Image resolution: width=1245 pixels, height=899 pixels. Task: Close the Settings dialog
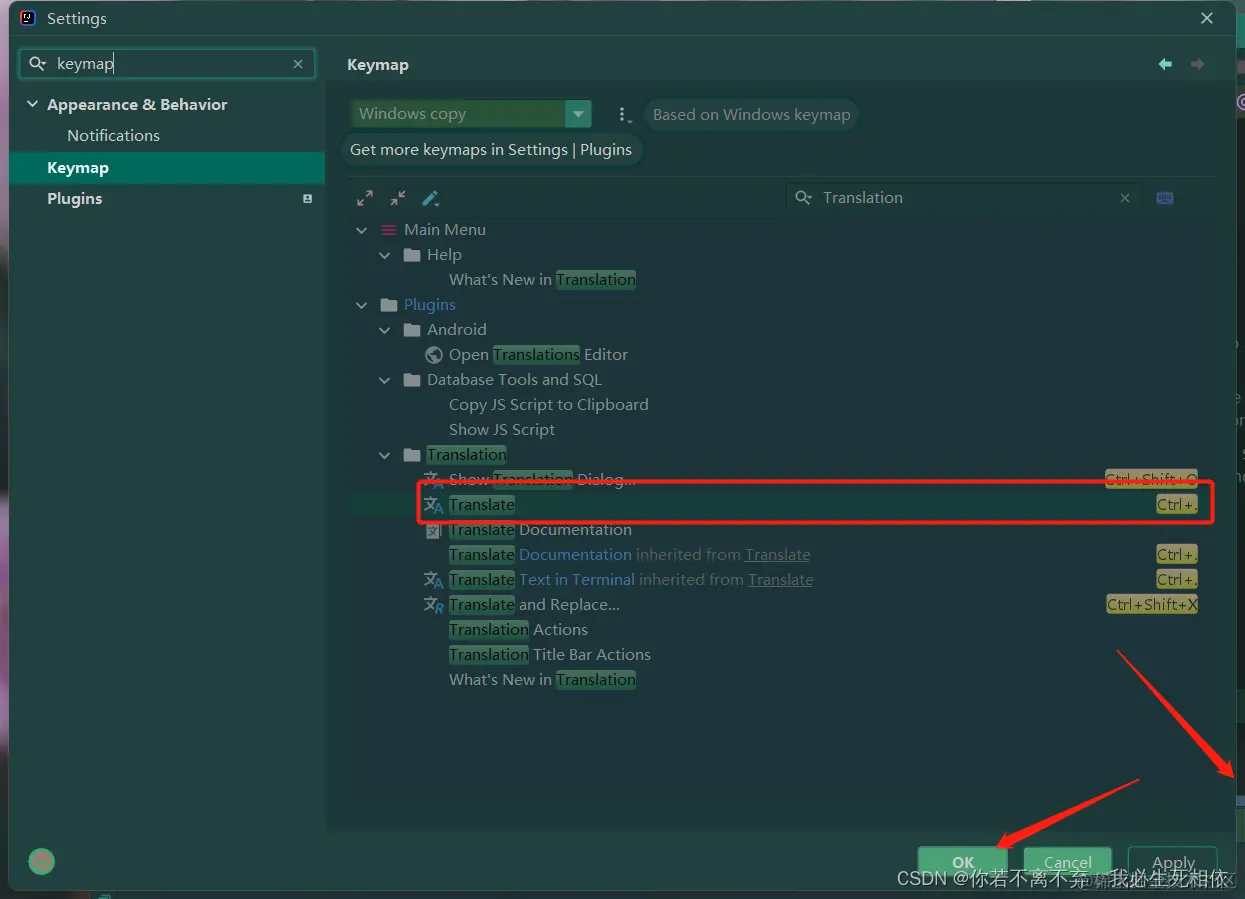pos(1207,18)
